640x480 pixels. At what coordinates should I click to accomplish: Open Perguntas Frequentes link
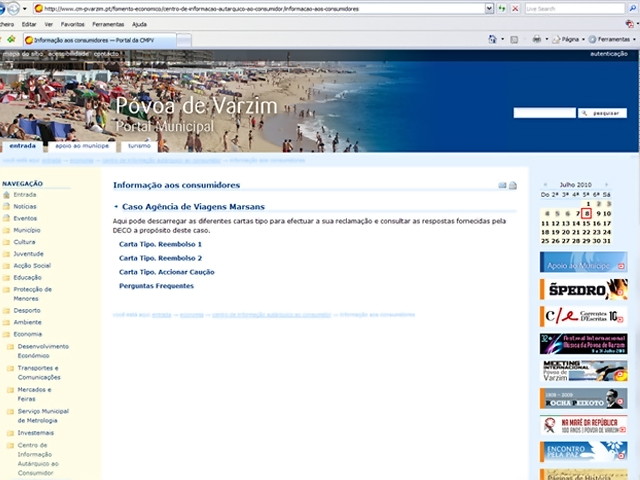pos(156,286)
